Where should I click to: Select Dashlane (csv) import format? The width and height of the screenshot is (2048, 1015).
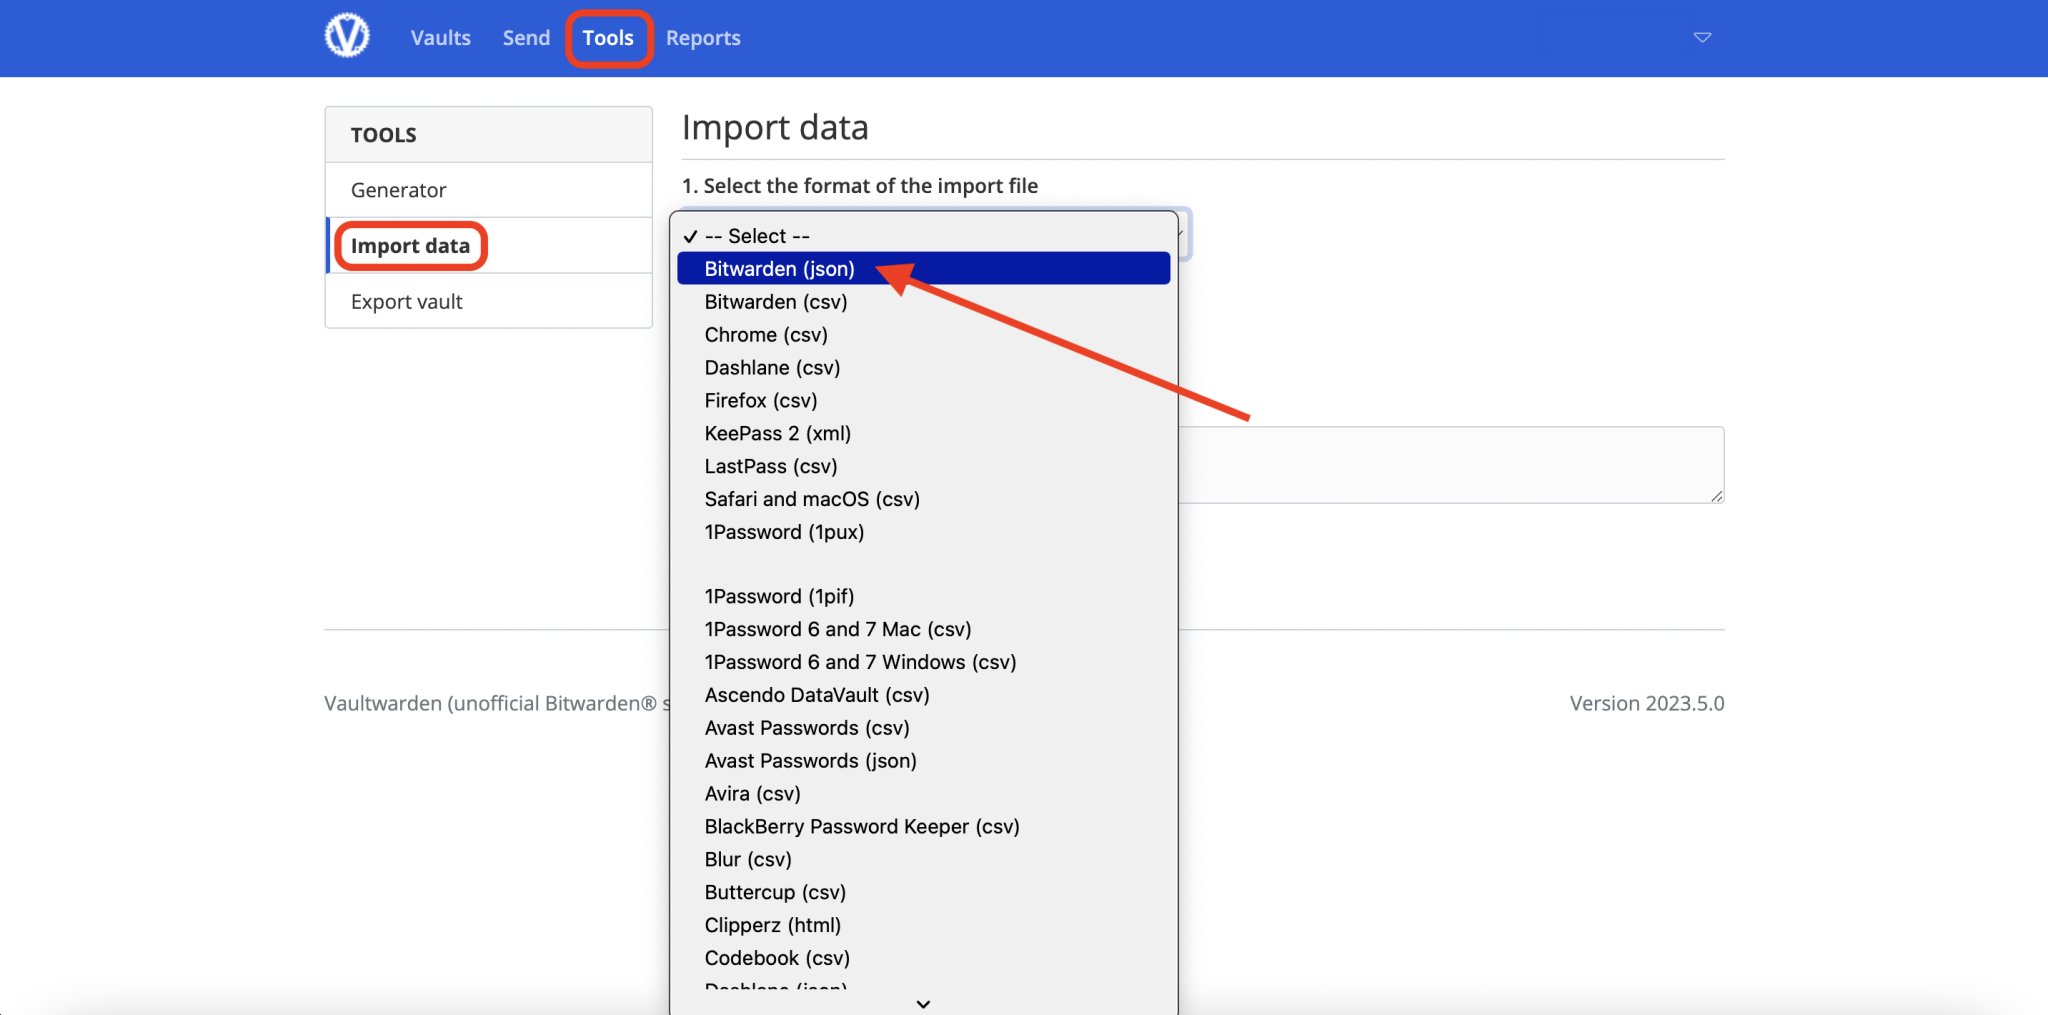pyautogui.click(x=771, y=367)
